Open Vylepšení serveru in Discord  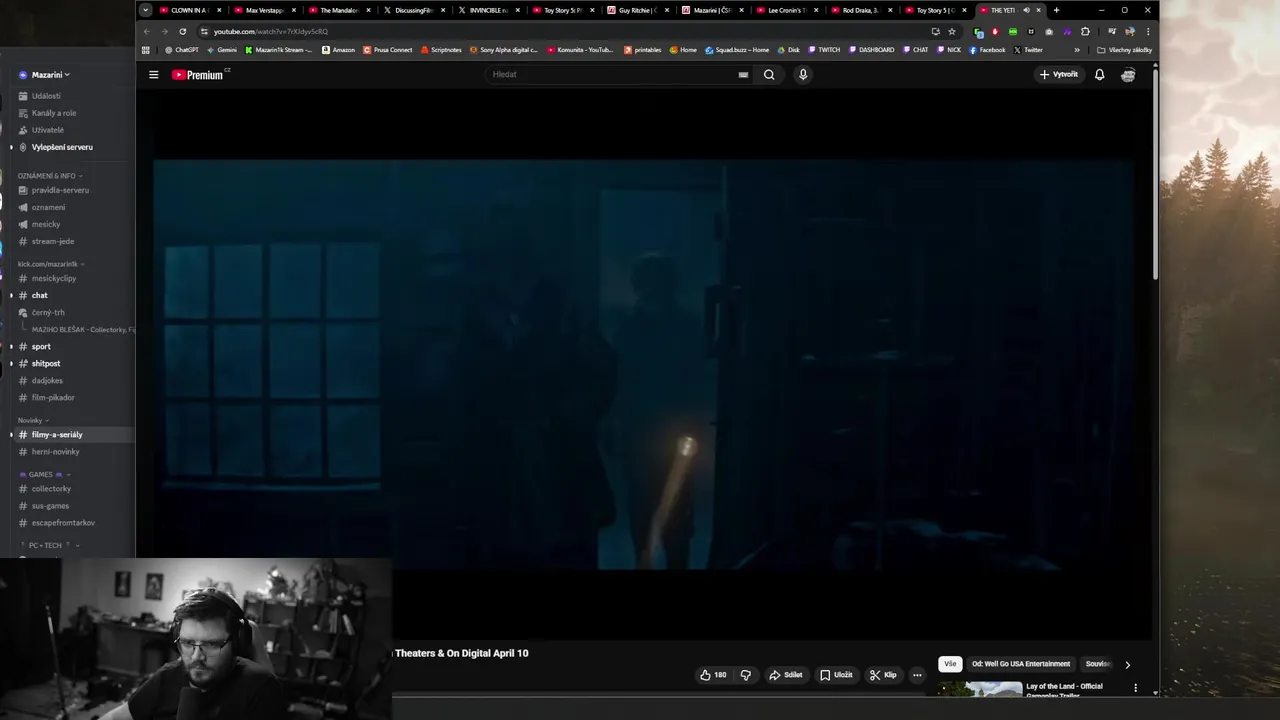[62, 147]
